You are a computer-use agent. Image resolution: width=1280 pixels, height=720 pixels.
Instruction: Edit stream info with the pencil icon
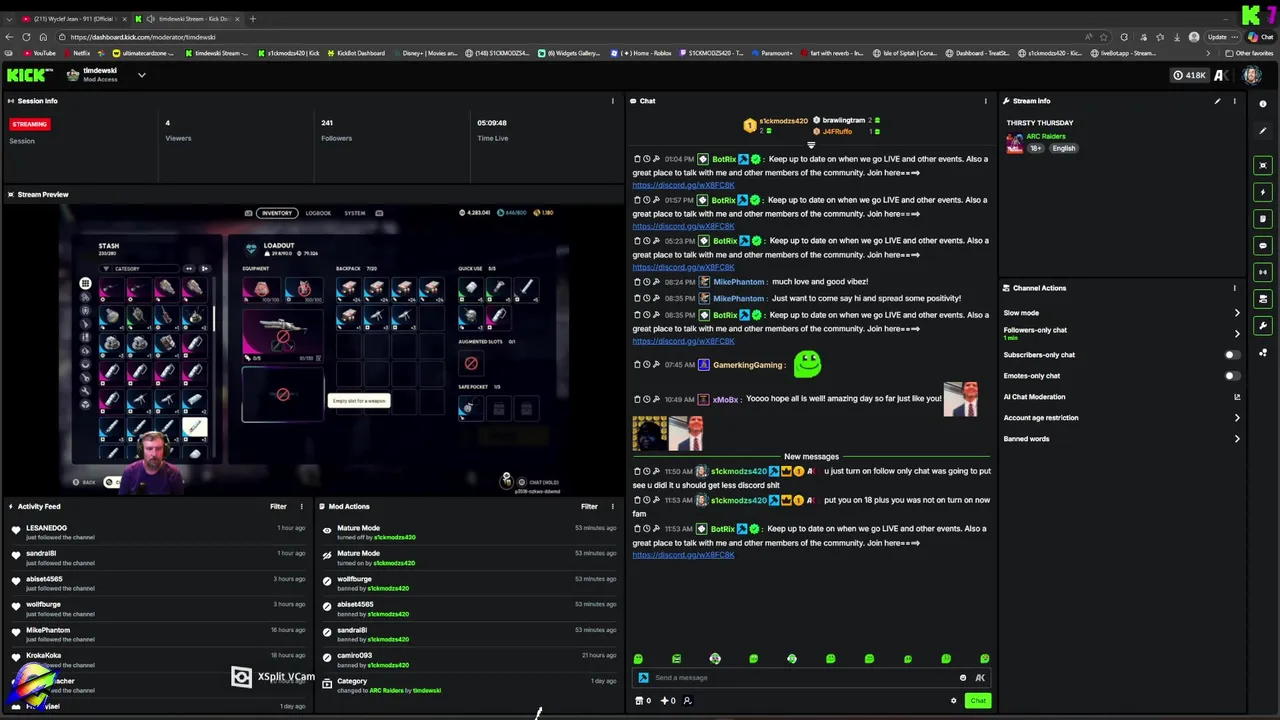click(x=1217, y=101)
